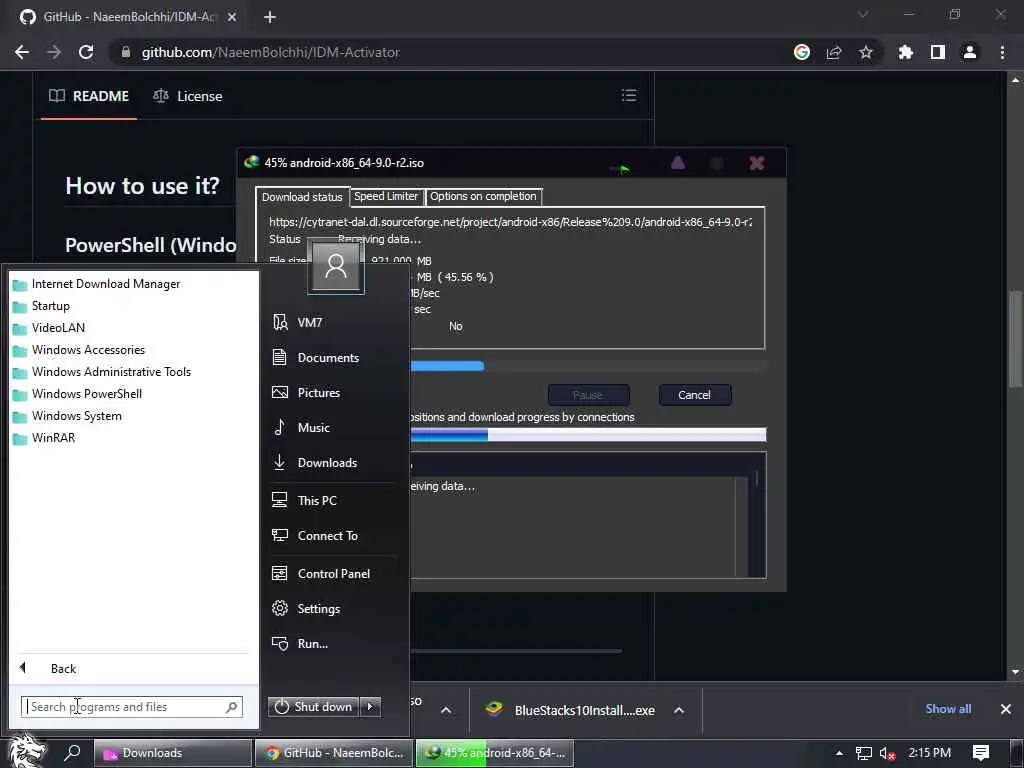Open the Startup folder in Start menu

50,306
